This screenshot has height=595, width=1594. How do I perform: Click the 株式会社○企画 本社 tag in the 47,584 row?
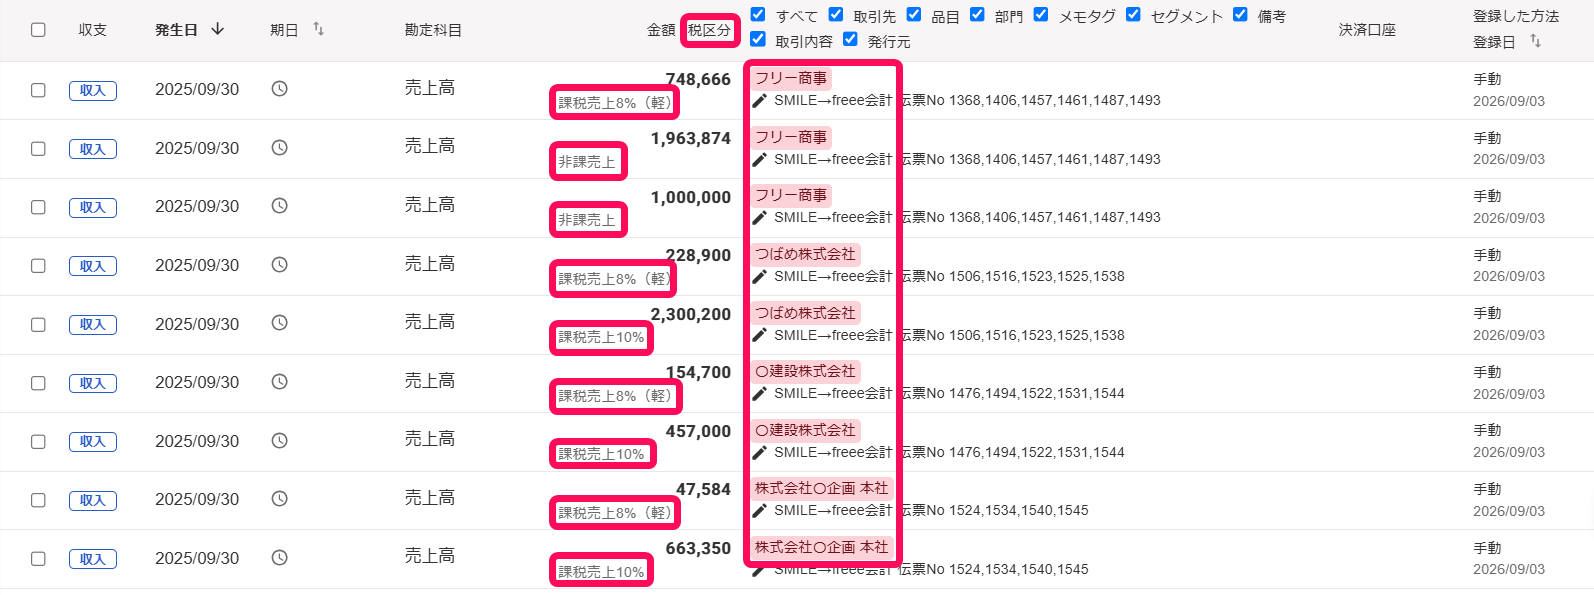coord(821,488)
